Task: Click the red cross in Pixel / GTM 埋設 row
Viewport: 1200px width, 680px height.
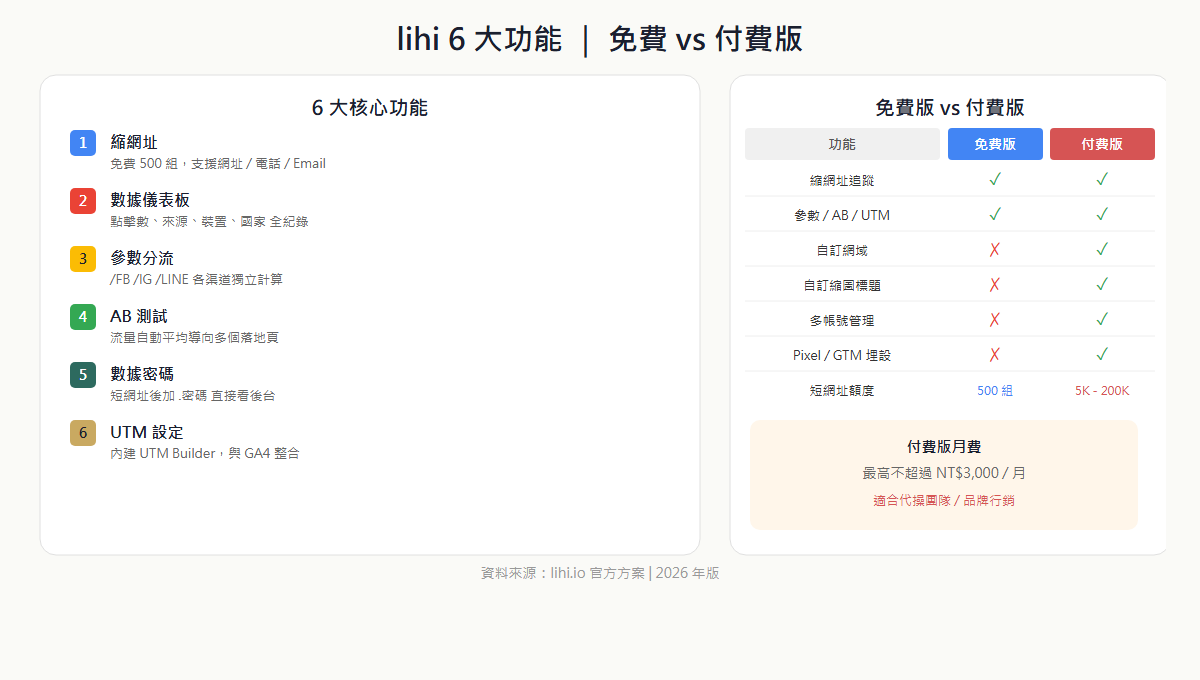Action: tap(995, 355)
